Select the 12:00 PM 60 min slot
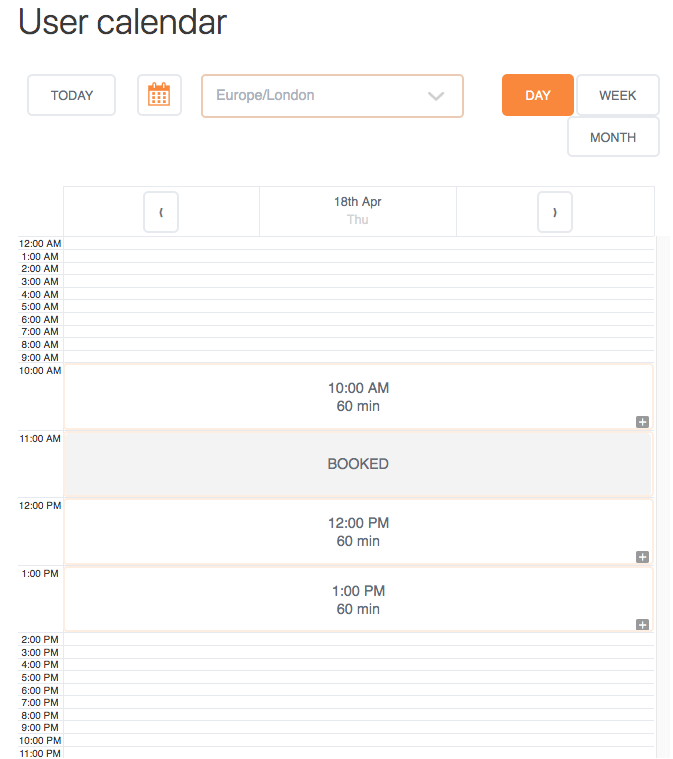 [358, 532]
